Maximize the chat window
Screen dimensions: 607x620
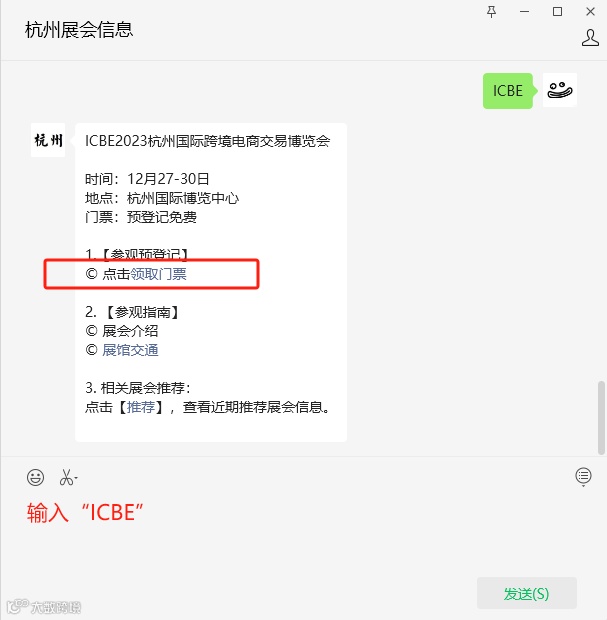[x=557, y=12]
